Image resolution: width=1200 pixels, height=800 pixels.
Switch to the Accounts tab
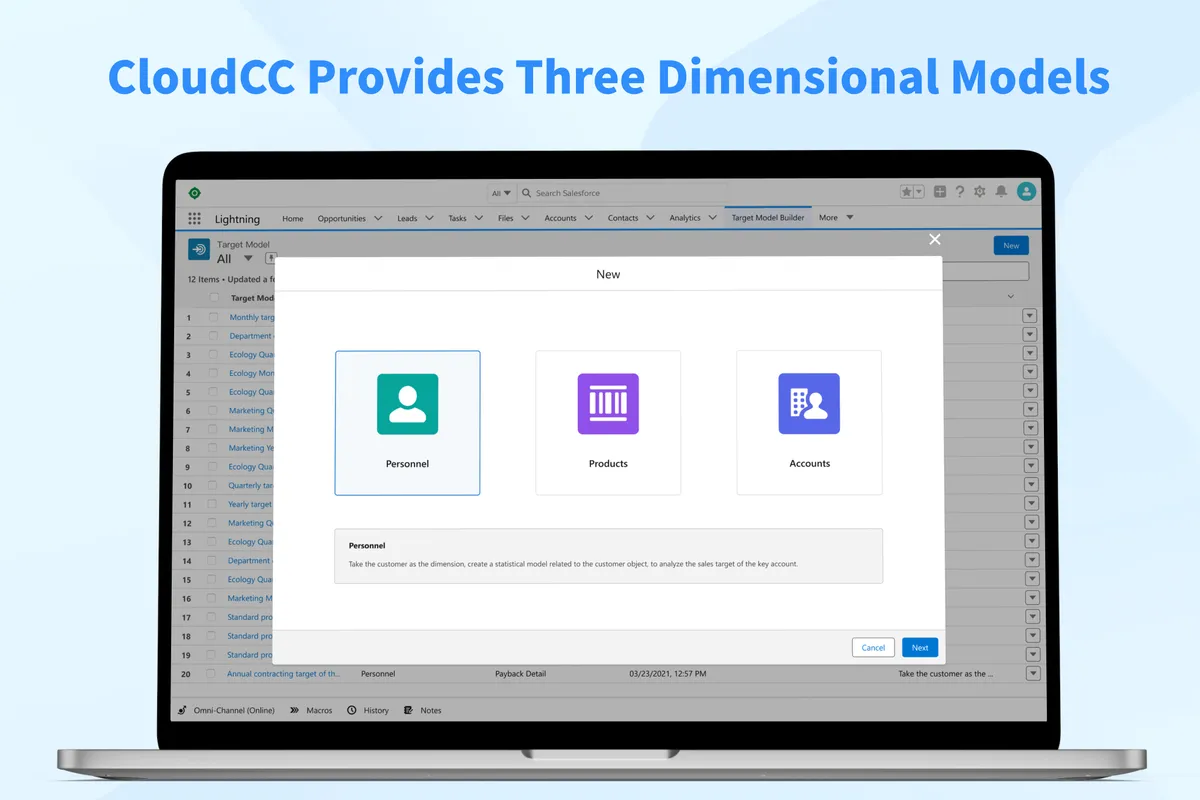[x=560, y=218]
